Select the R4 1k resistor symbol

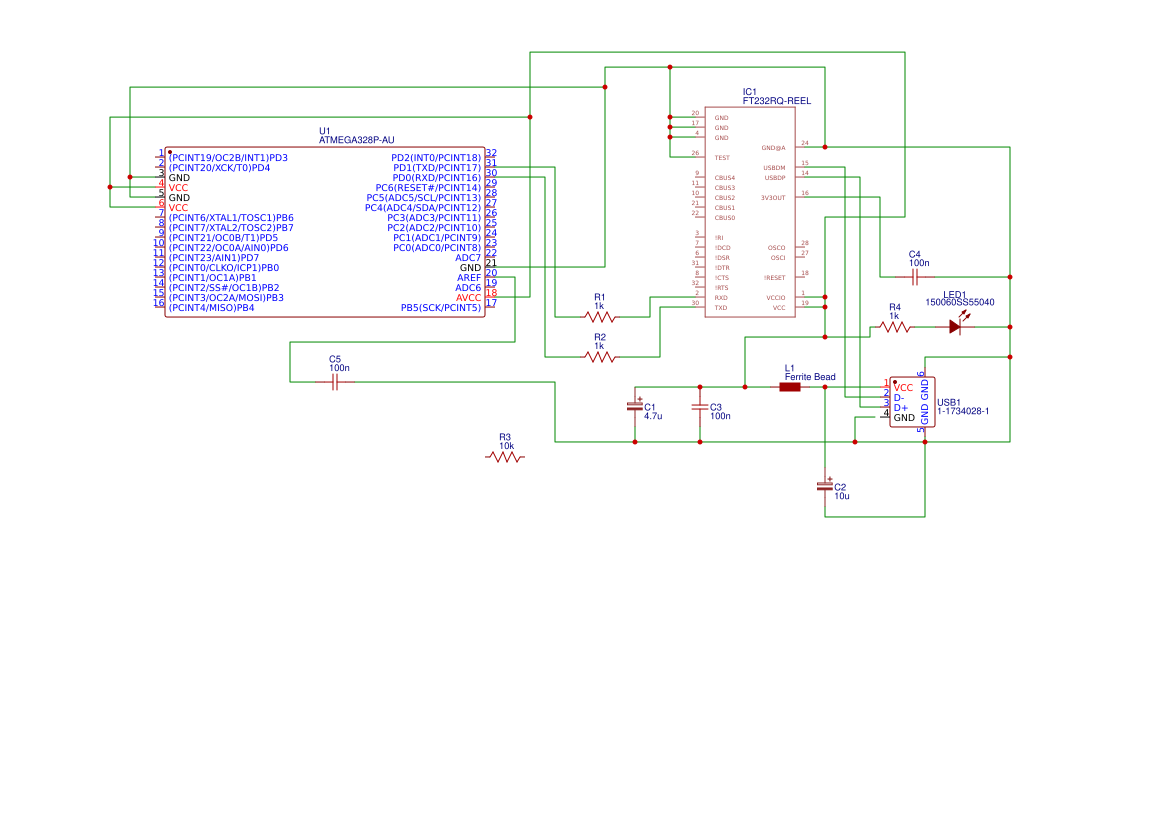(x=895, y=325)
